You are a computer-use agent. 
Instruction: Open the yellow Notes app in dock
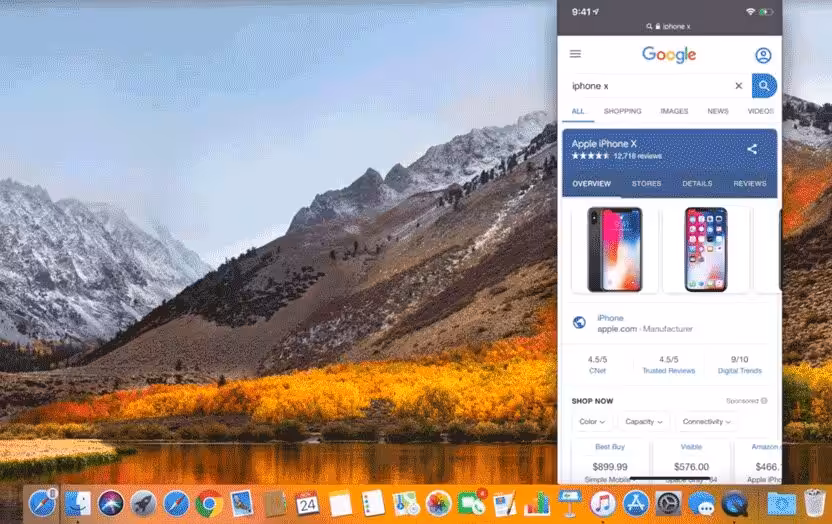pyautogui.click(x=340, y=503)
